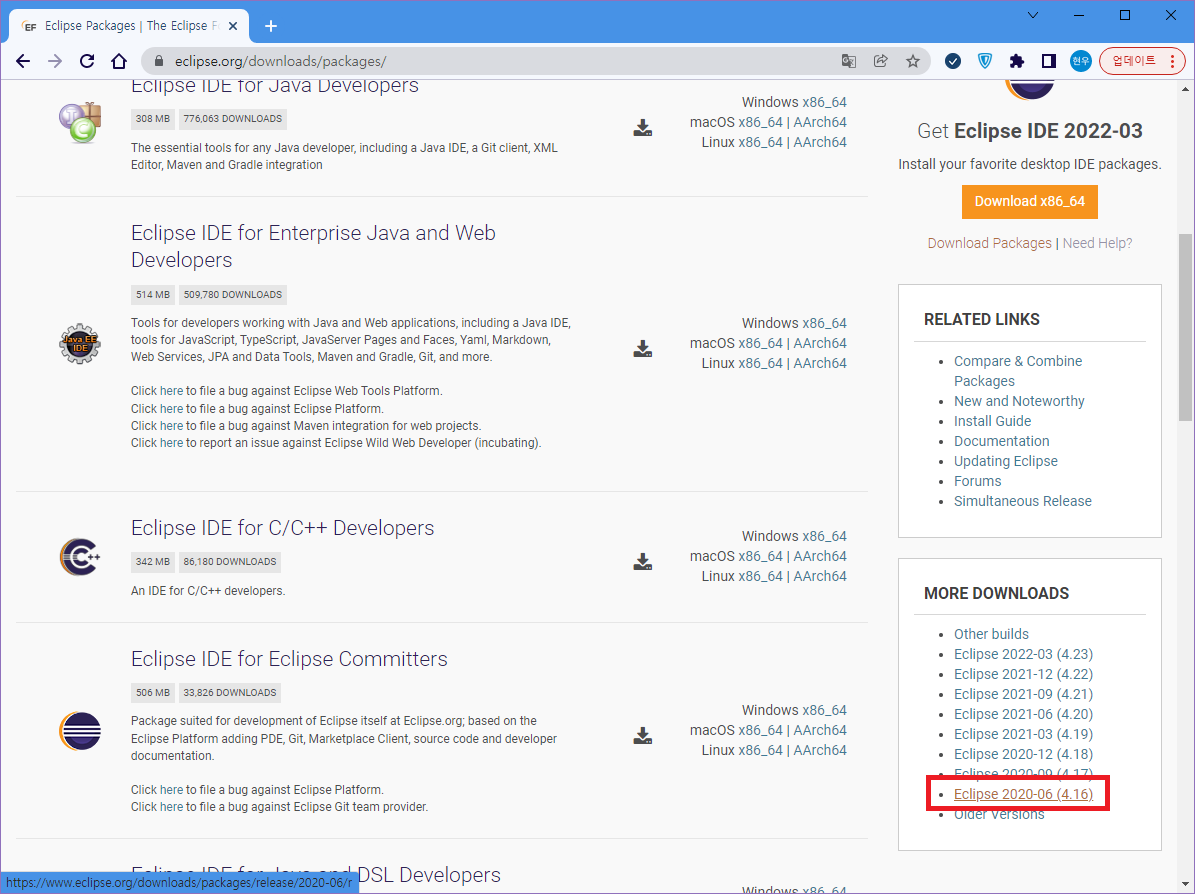Open Eclipse IDE for C/C++ Developers title
The image size is (1195, 894).
tap(282, 528)
